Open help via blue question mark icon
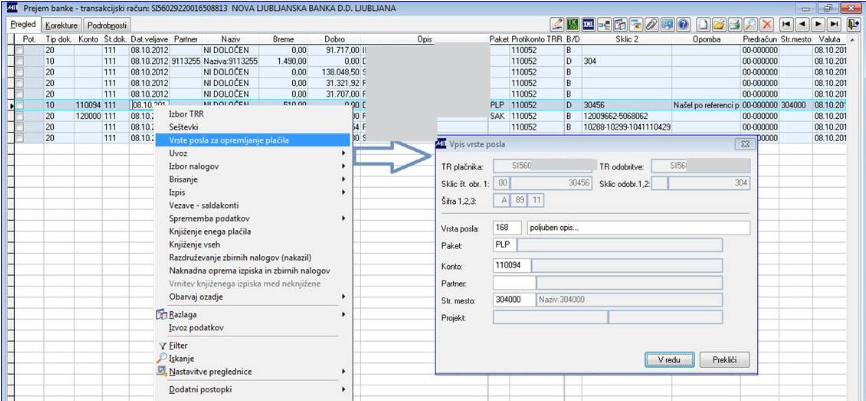The height and width of the screenshot is (401, 866). (683, 24)
